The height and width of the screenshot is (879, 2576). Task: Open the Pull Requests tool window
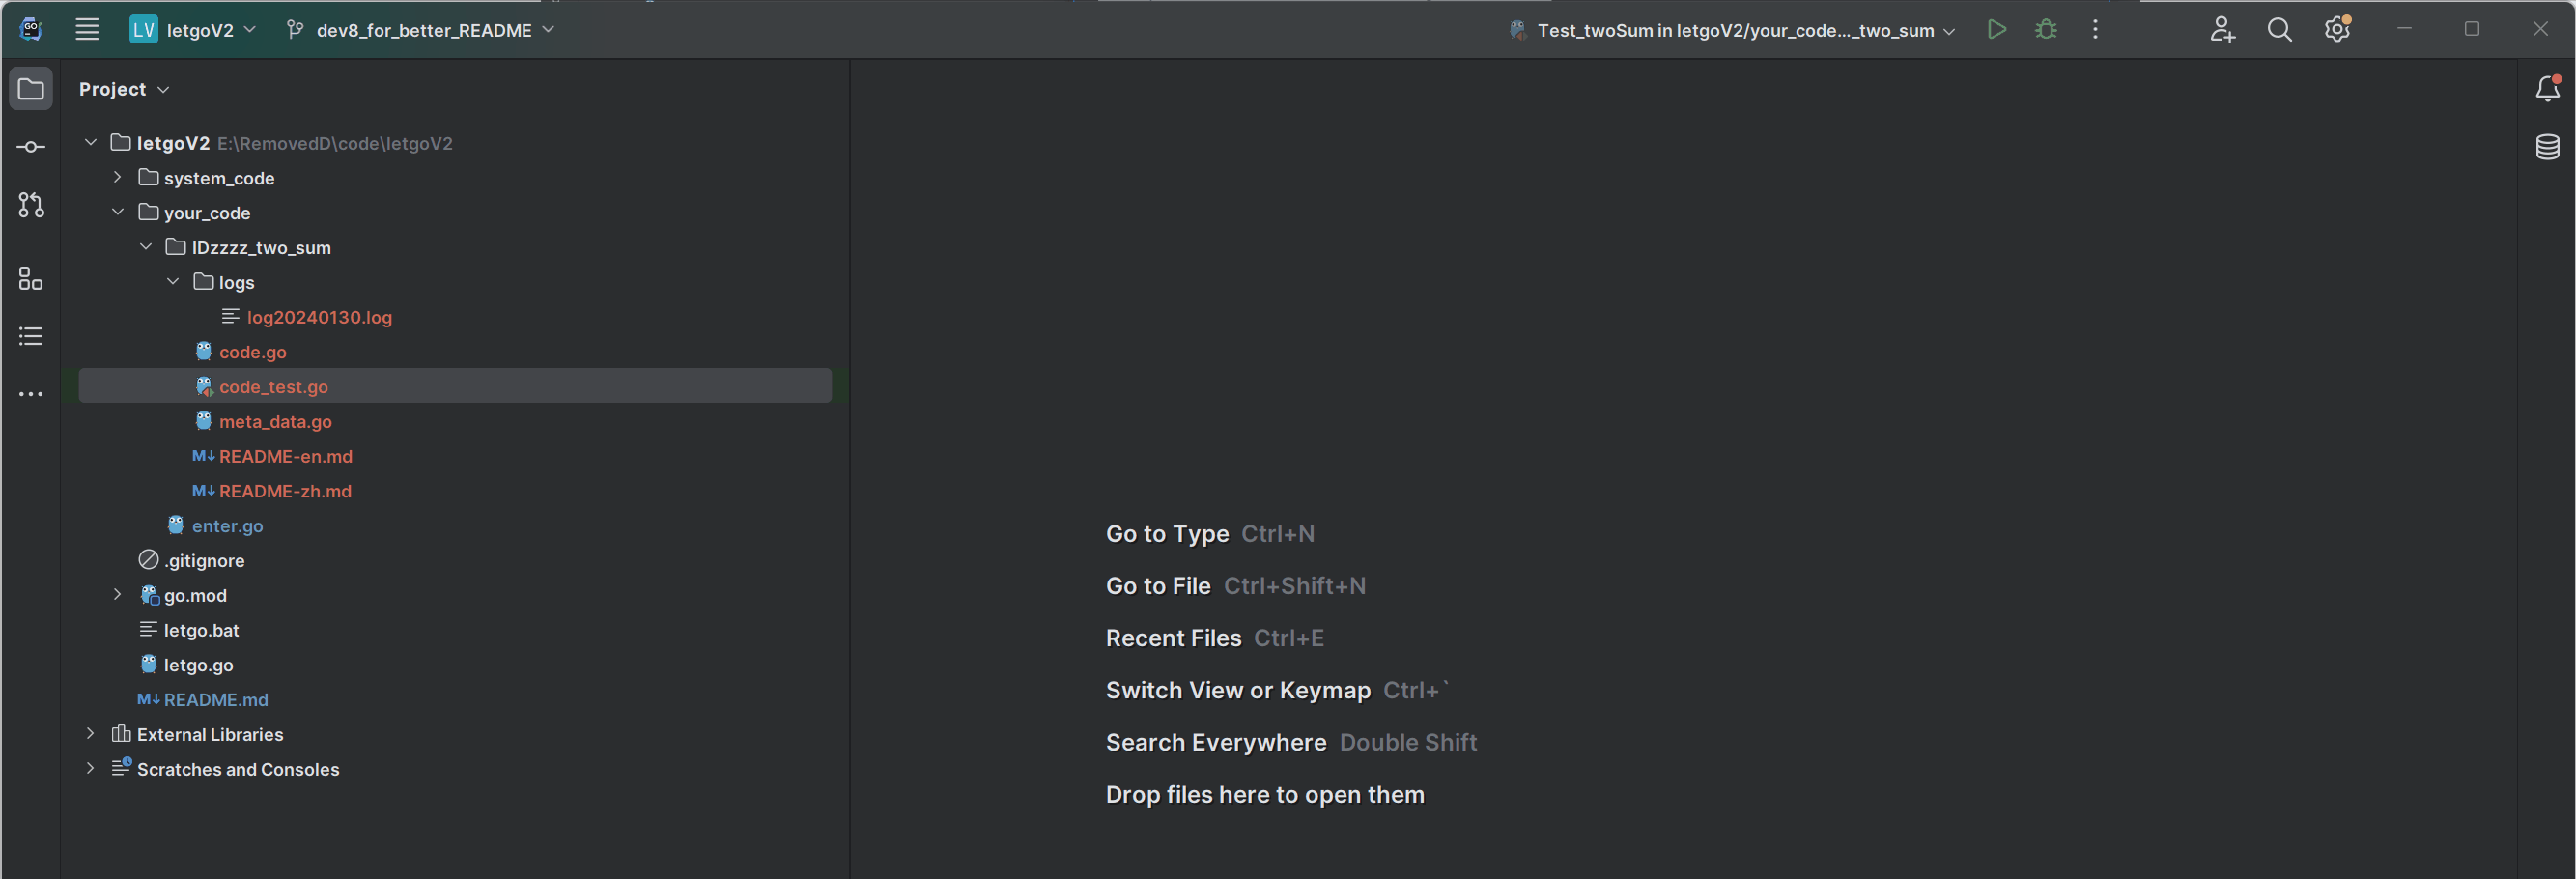(31, 205)
